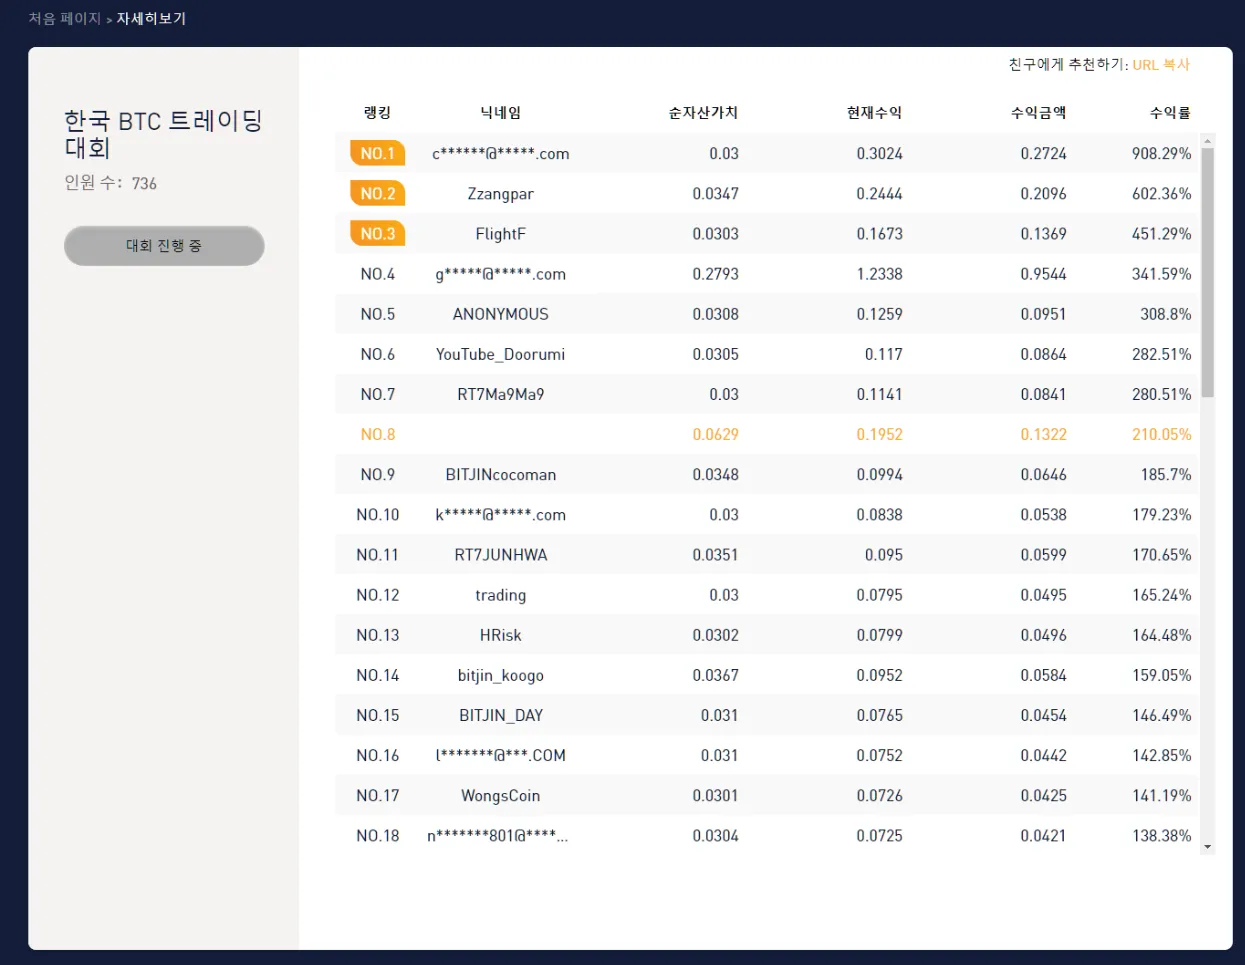The width and height of the screenshot is (1245, 965).
Task: Select the FlightF nickname
Action: tap(501, 234)
